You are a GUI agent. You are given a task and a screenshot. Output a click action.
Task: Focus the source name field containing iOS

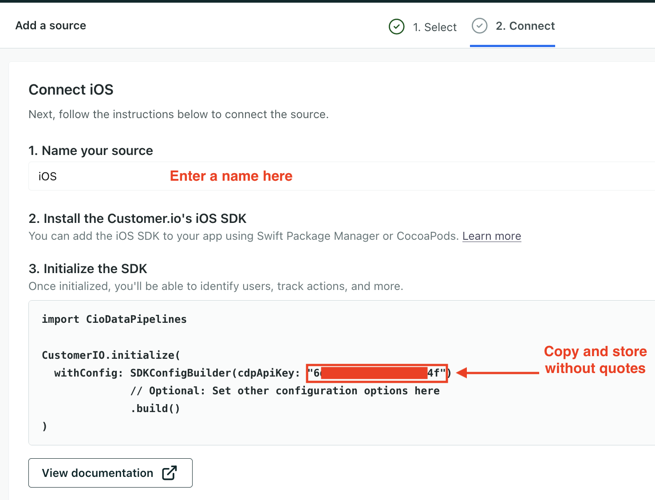point(341,176)
